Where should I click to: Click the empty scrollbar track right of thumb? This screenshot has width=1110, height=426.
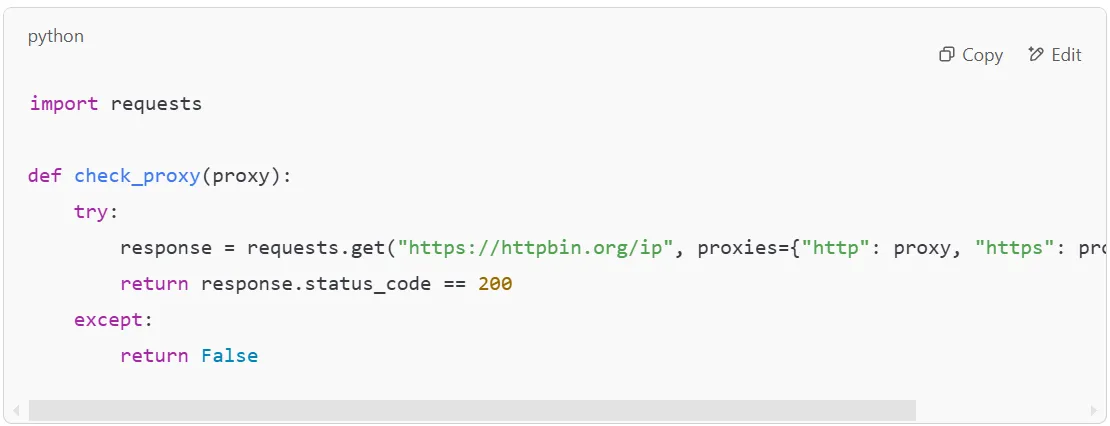tap(1000, 411)
